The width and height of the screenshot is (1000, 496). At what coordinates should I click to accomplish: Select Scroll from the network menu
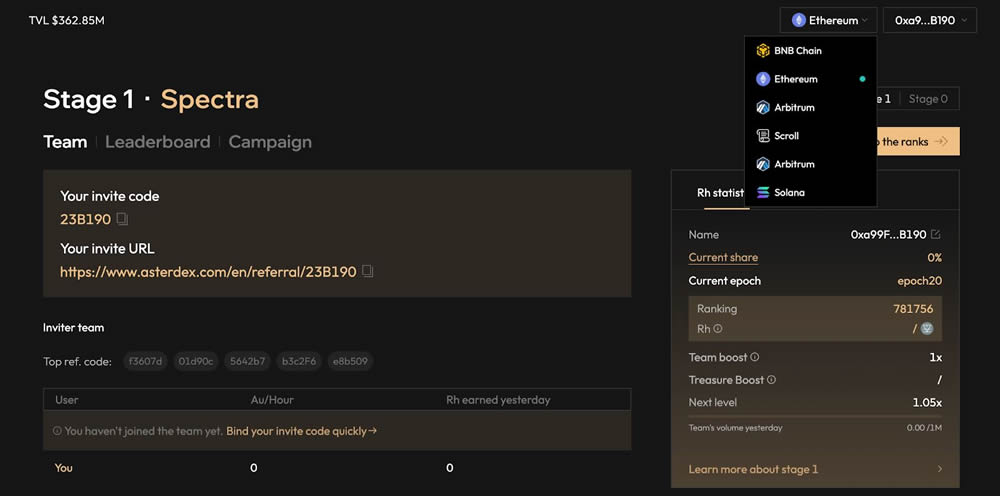pos(786,136)
